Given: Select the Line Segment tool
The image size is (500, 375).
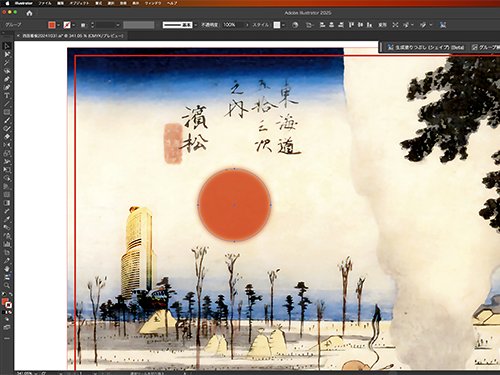Looking at the screenshot, I should click(7, 104).
